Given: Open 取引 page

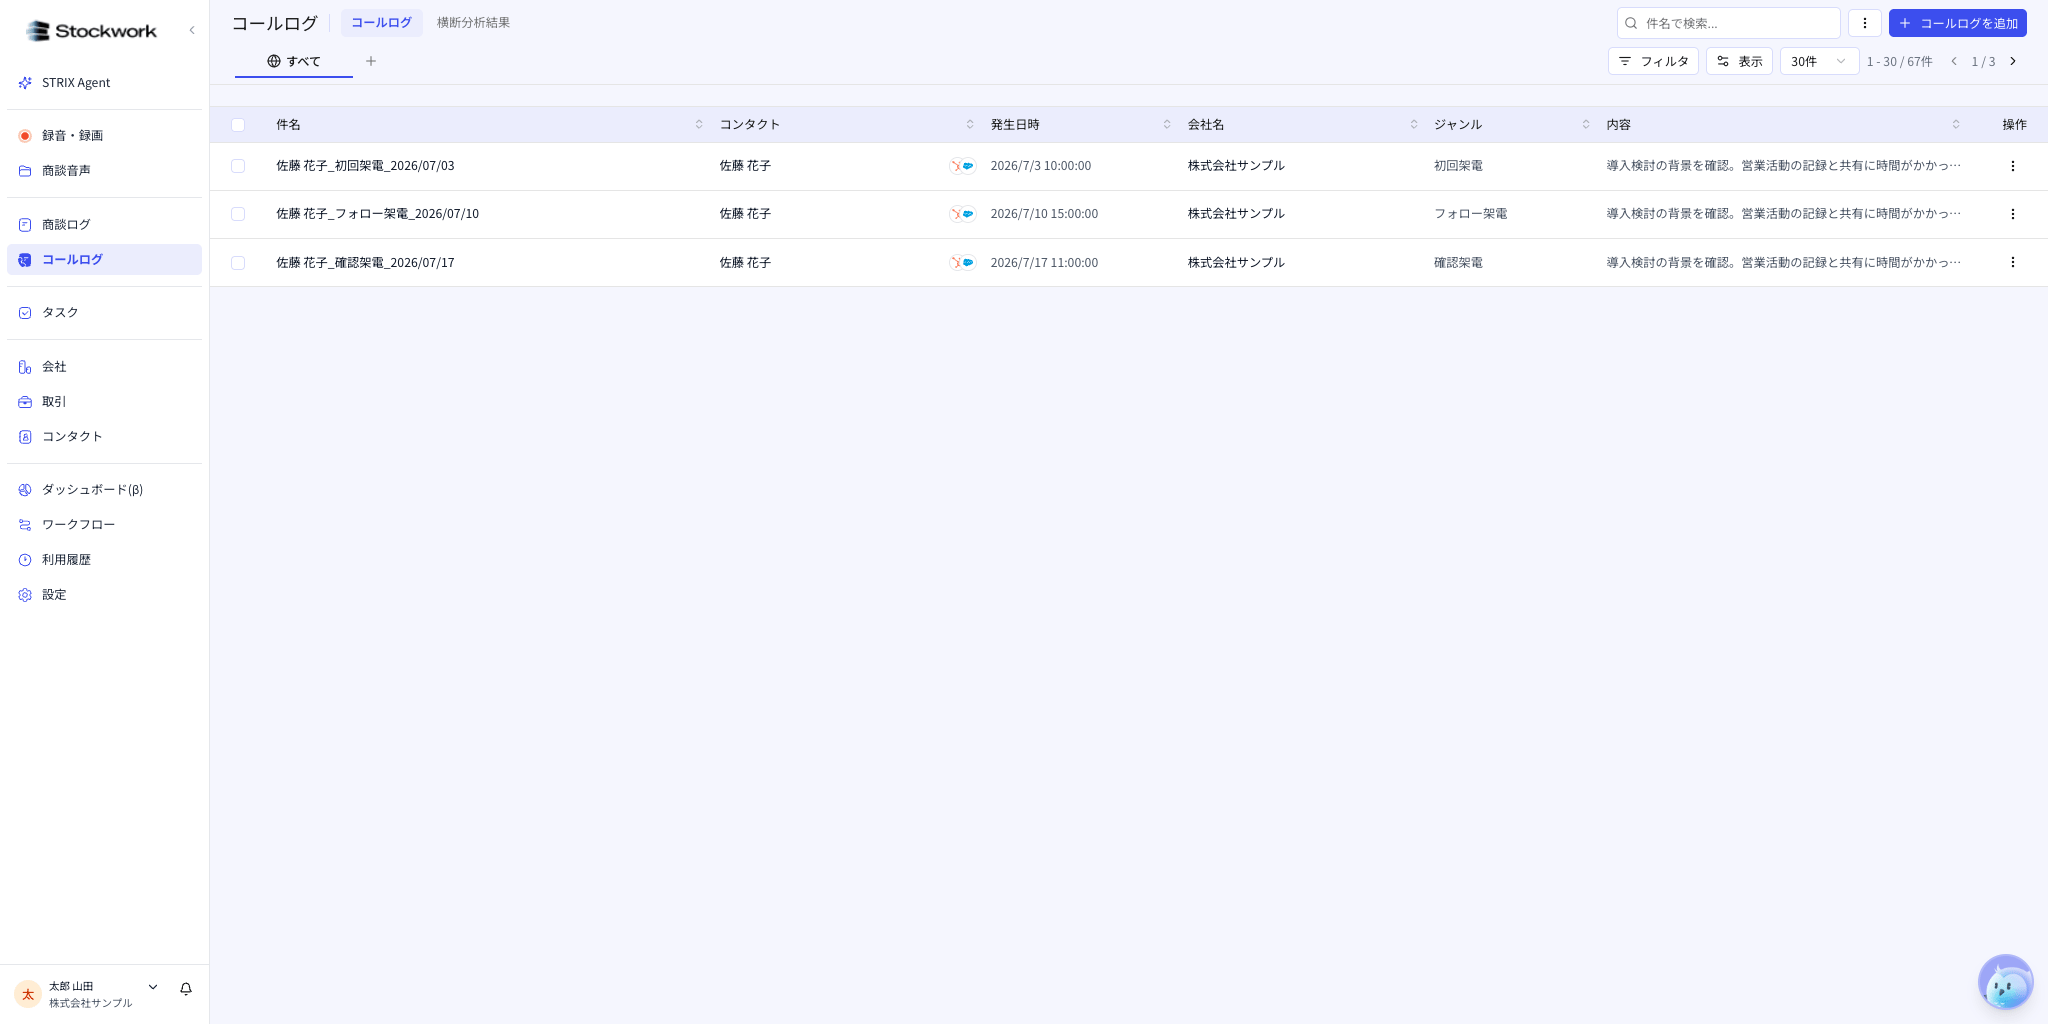Looking at the screenshot, I should tap(104, 401).
